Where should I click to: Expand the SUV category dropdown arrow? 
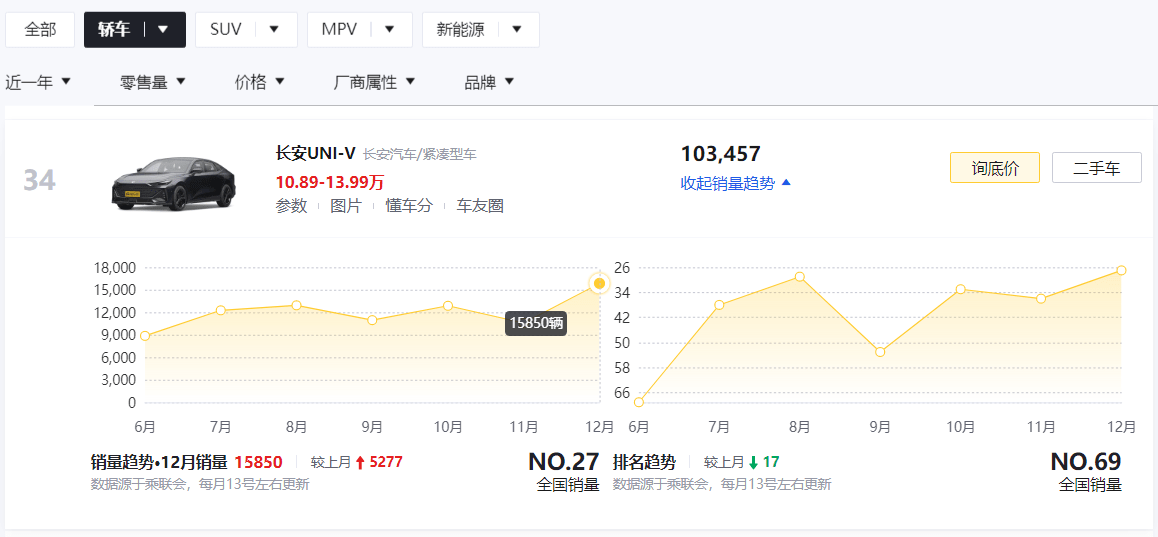274,30
